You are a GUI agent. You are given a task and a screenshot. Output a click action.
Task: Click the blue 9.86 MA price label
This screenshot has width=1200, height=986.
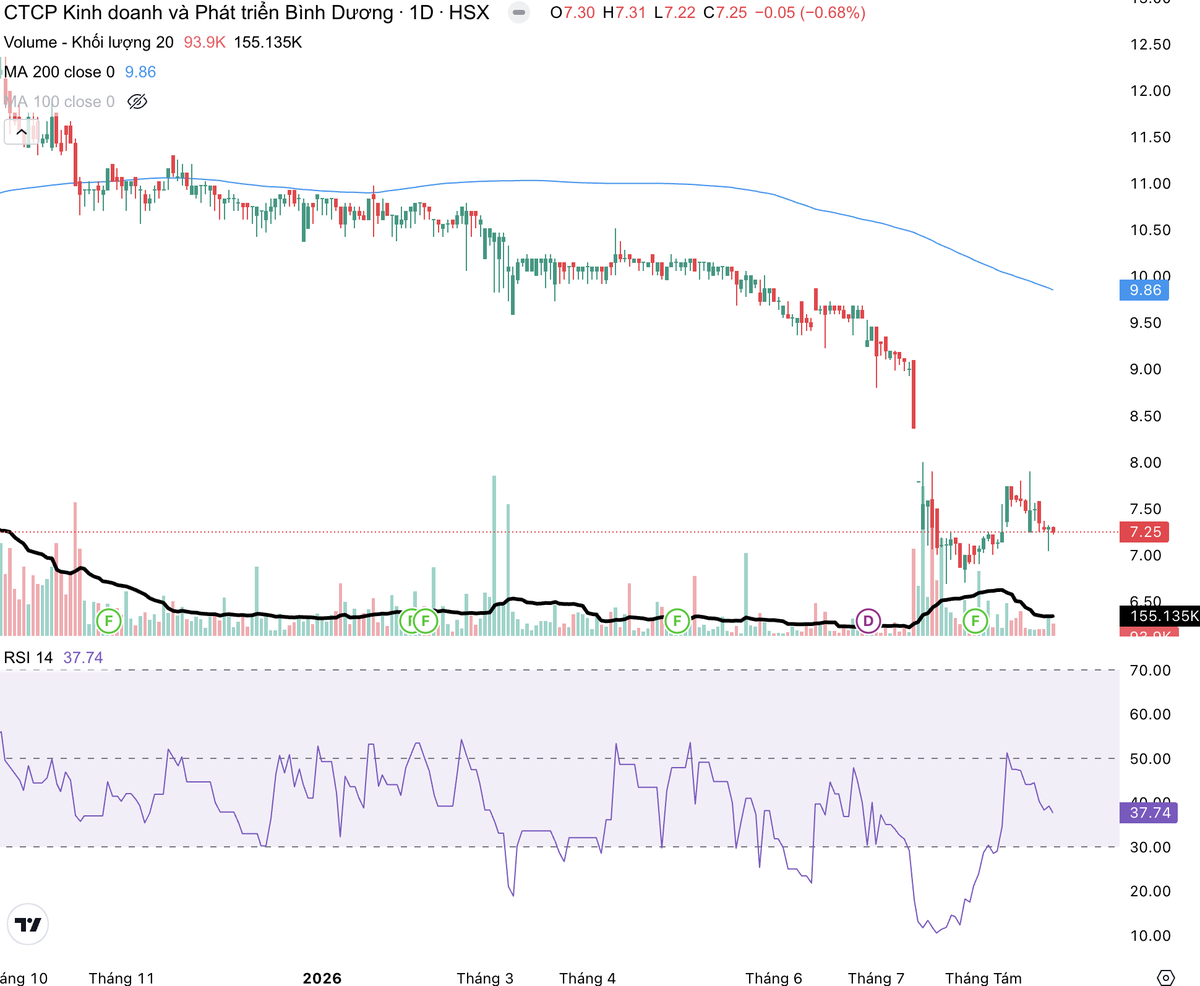(1145, 291)
